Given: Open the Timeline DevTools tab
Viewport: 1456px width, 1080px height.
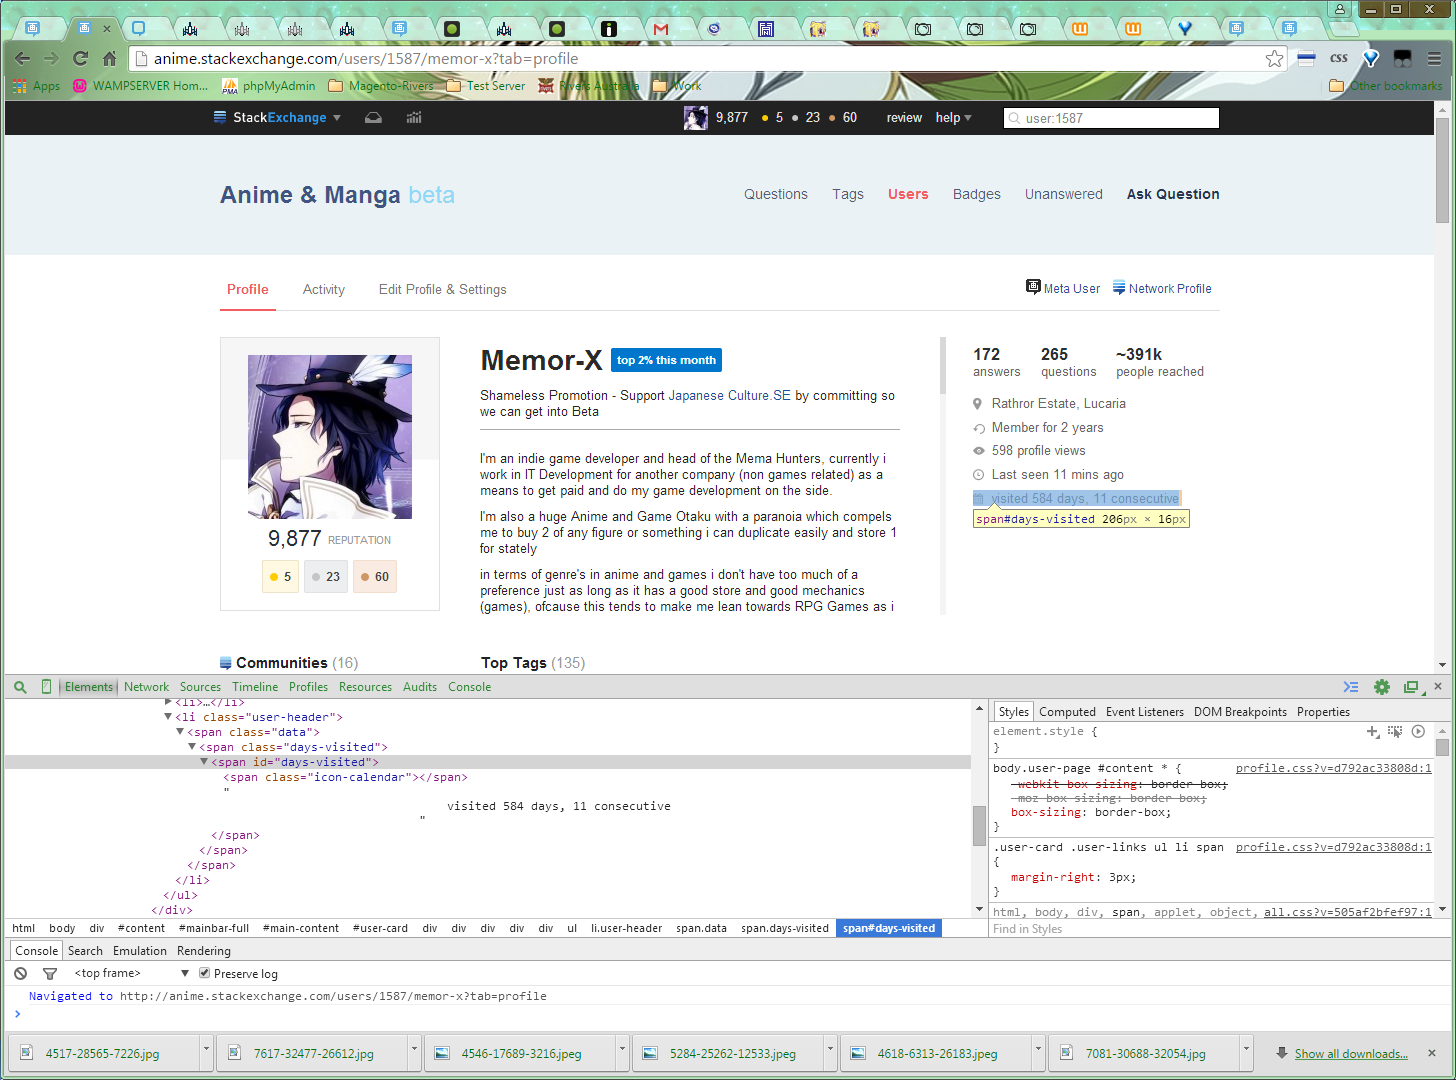Looking at the screenshot, I should click(255, 687).
